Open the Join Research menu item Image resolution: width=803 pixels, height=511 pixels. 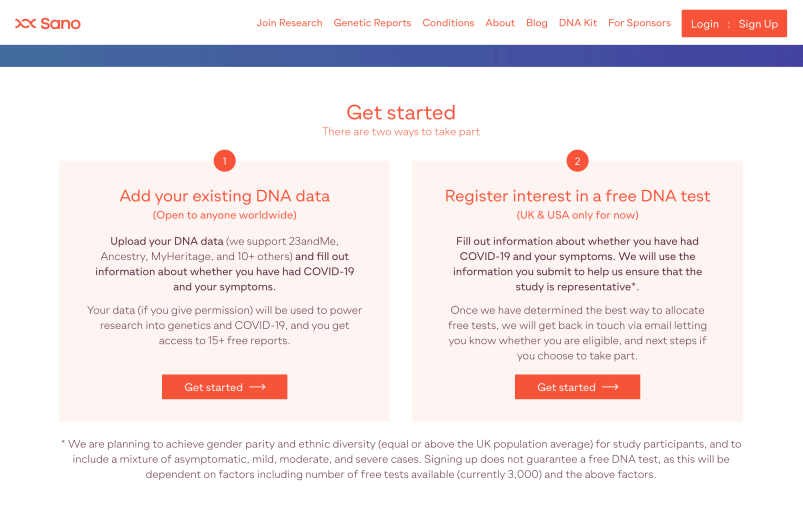click(x=289, y=23)
